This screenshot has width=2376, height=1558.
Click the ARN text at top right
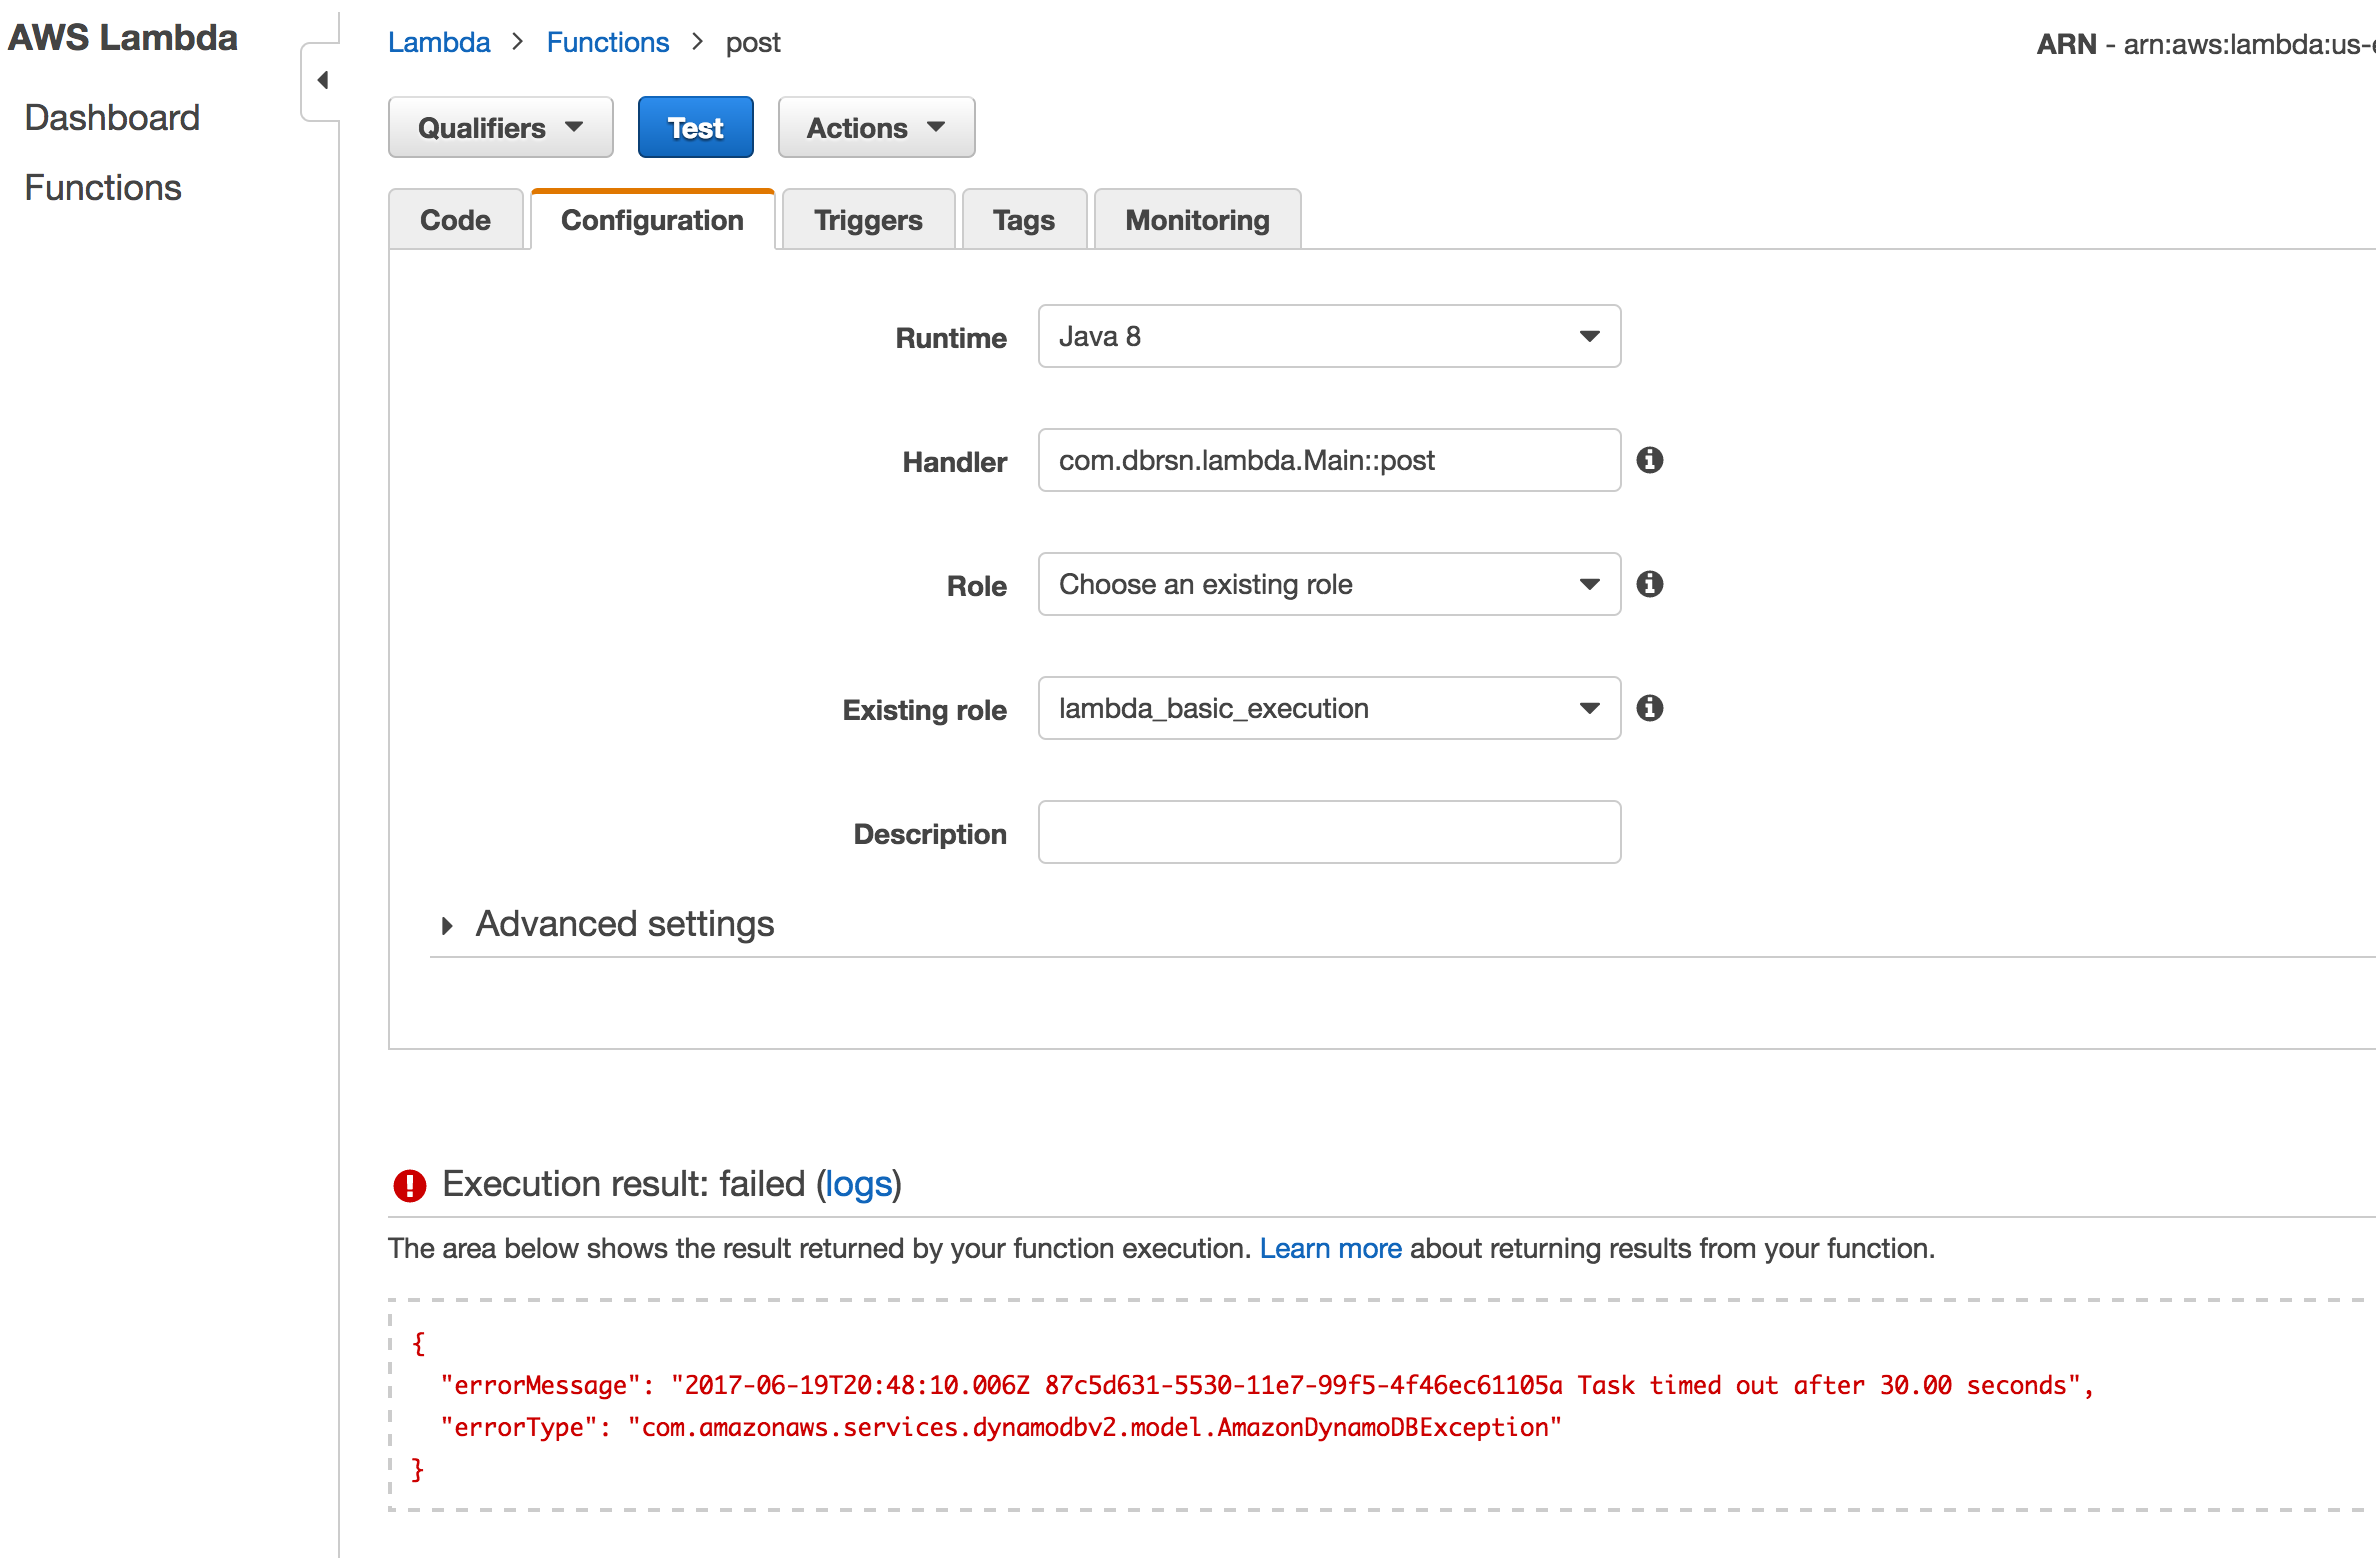point(2205,44)
